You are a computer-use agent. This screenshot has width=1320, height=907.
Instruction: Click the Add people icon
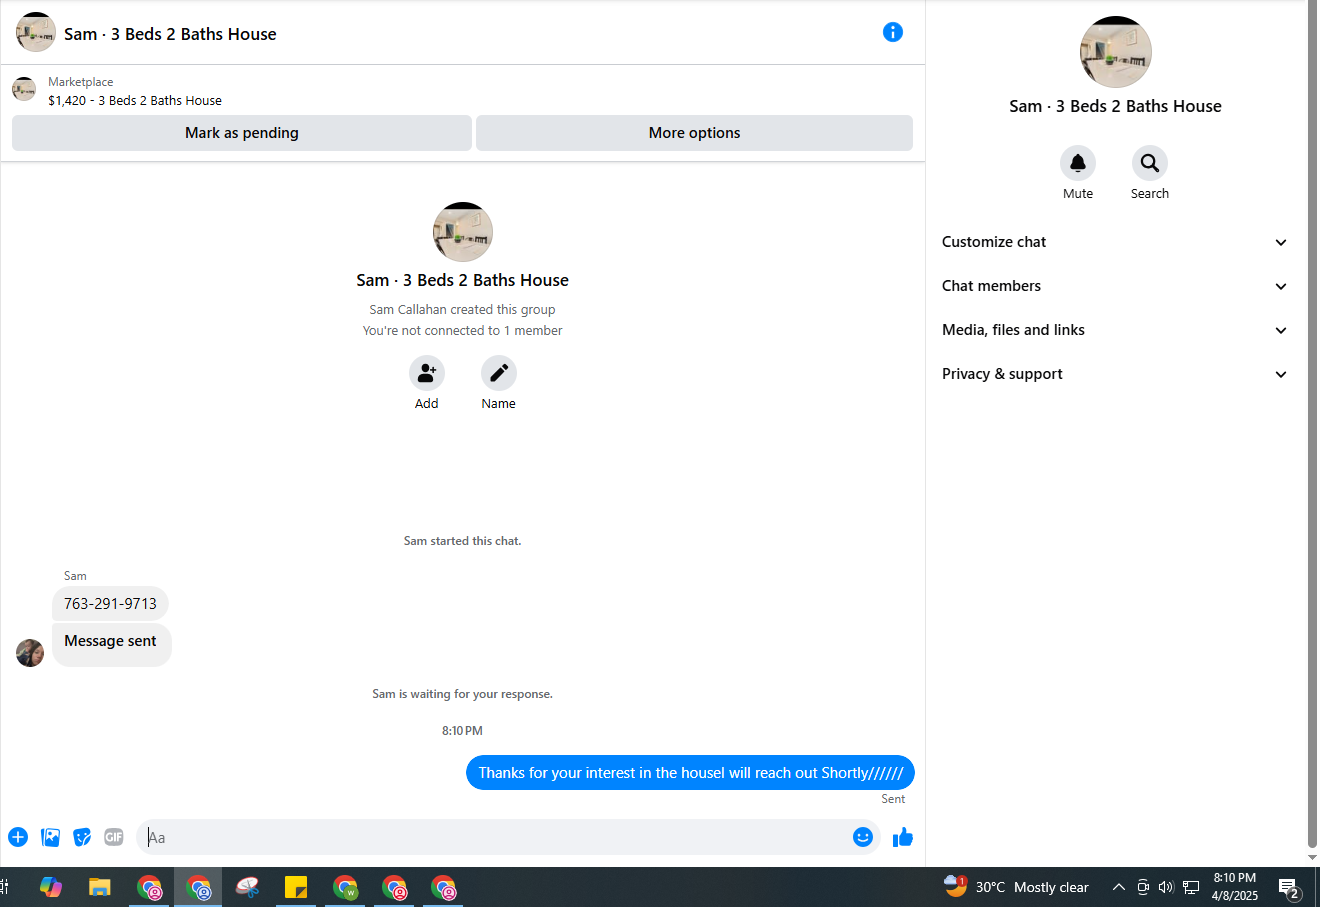pos(427,373)
